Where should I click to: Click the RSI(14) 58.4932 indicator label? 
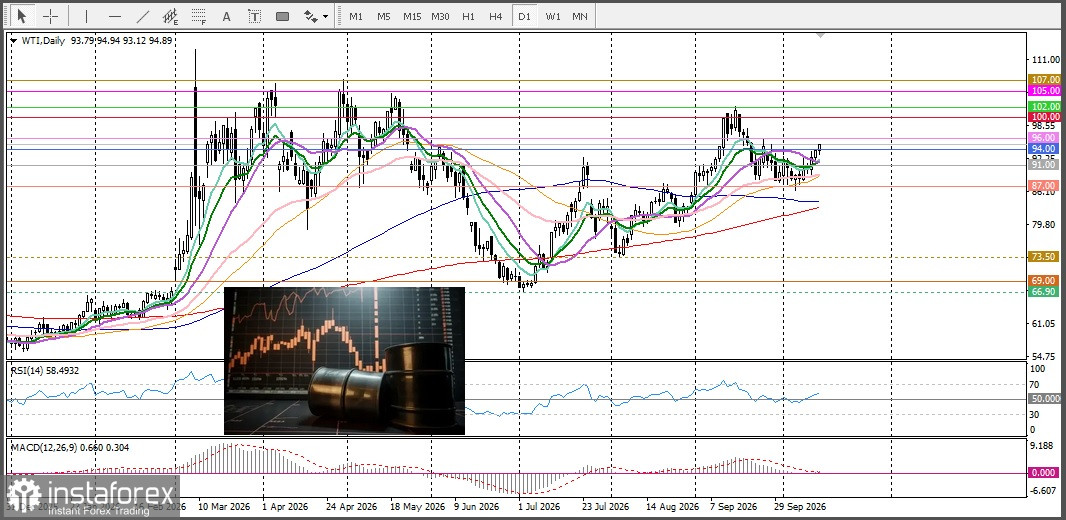point(46,370)
